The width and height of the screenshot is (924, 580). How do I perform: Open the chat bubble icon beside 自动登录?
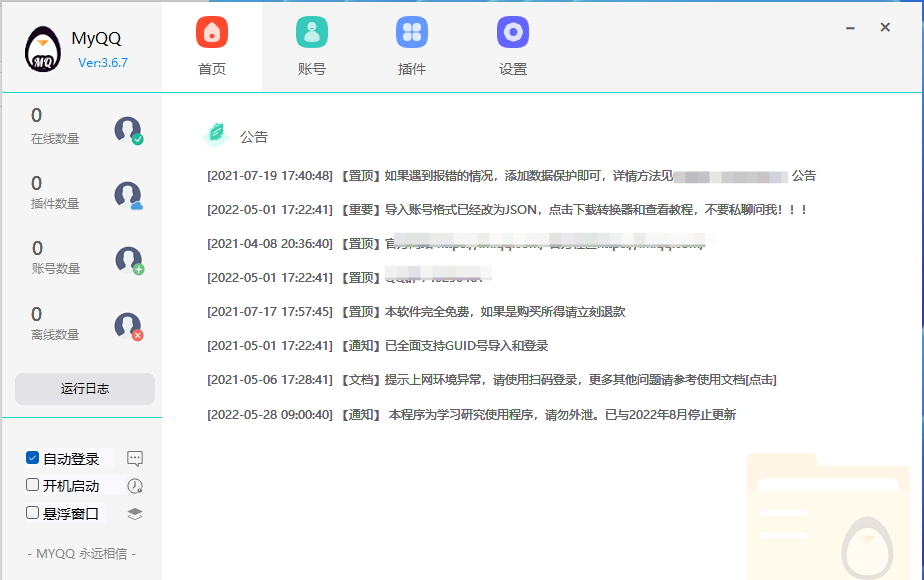click(135, 459)
